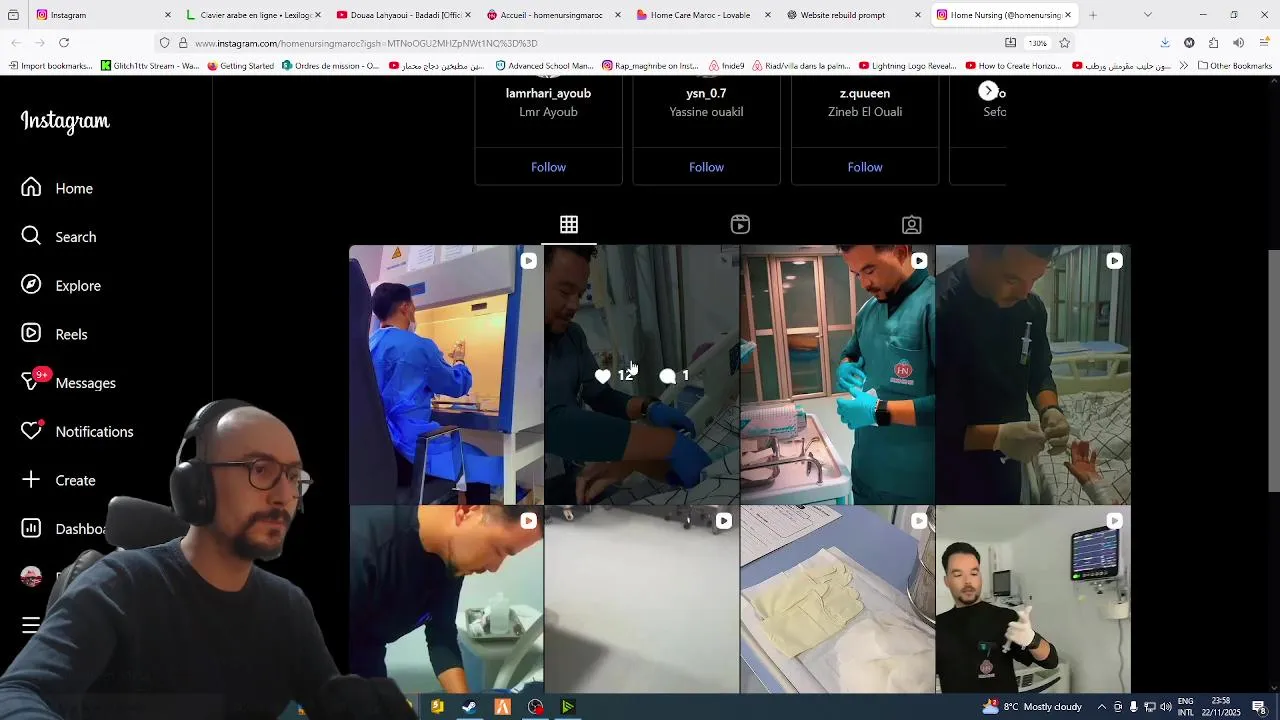Follow ysn_0.7 Yassine ouakil
Viewport: 1280px width, 720px height.
pyautogui.click(x=706, y=167)
